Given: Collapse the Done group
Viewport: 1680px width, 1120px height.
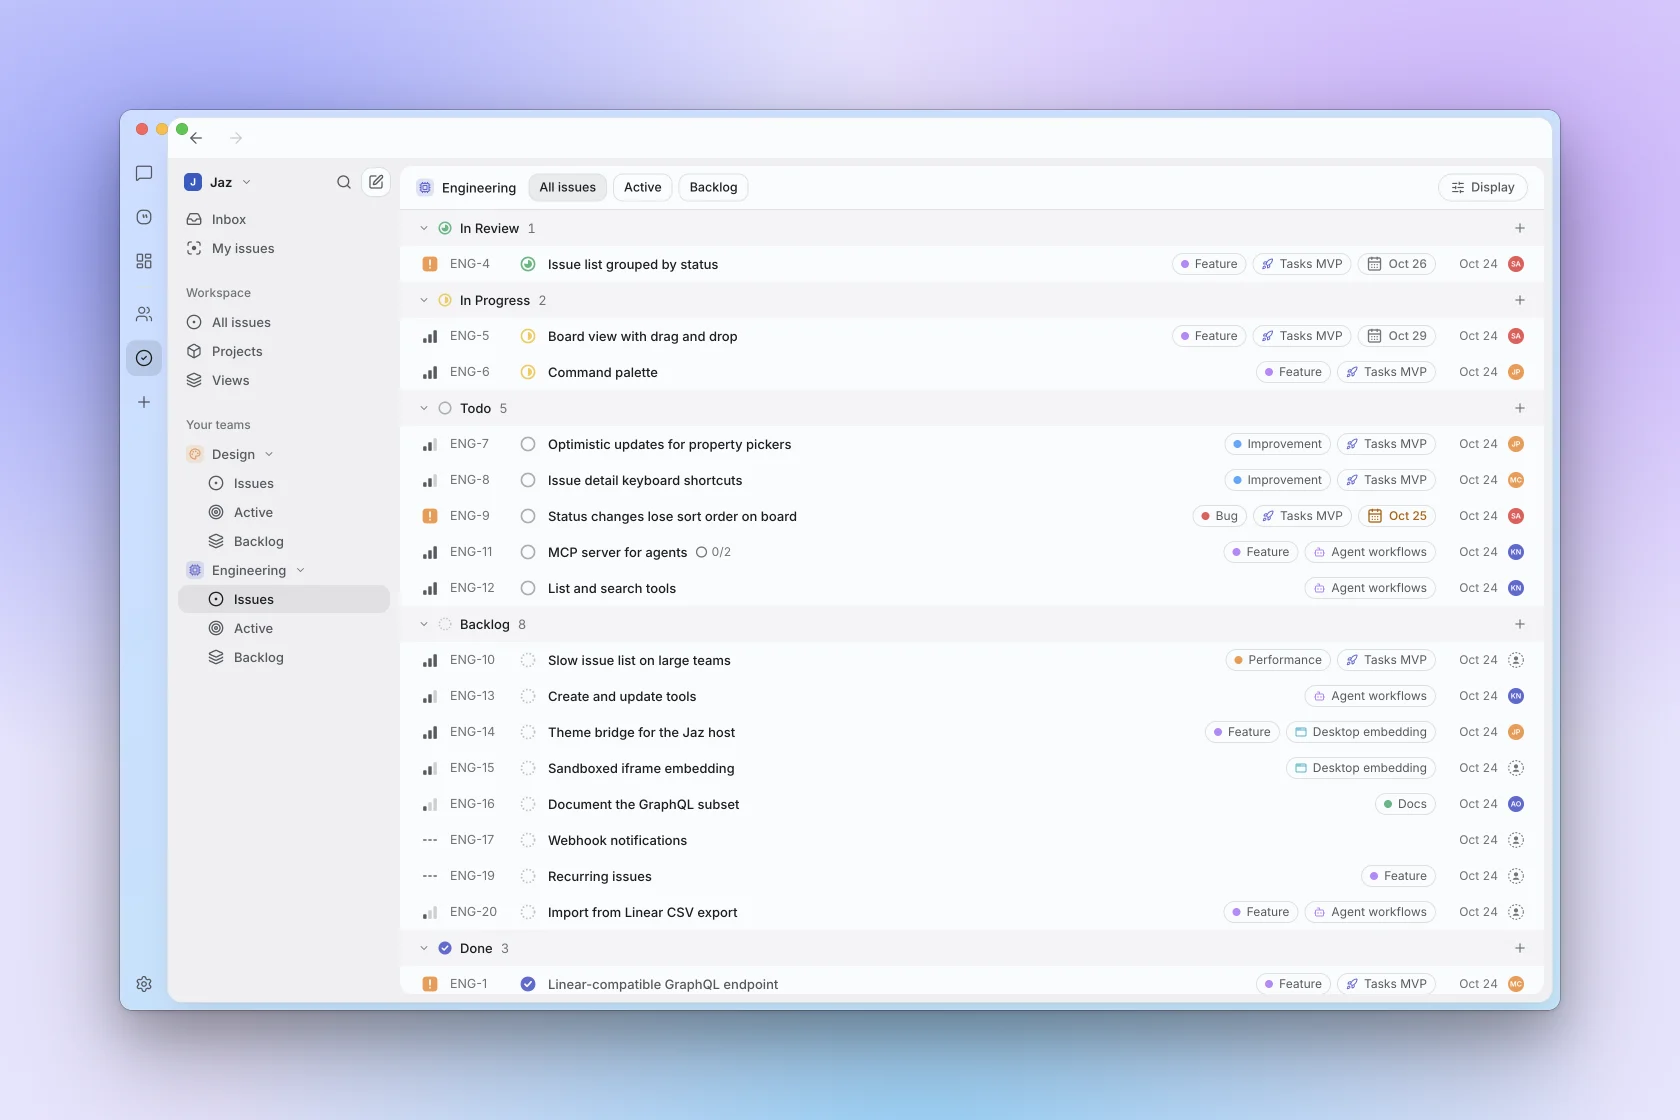Looking at the screenshot, I should 424,948.
